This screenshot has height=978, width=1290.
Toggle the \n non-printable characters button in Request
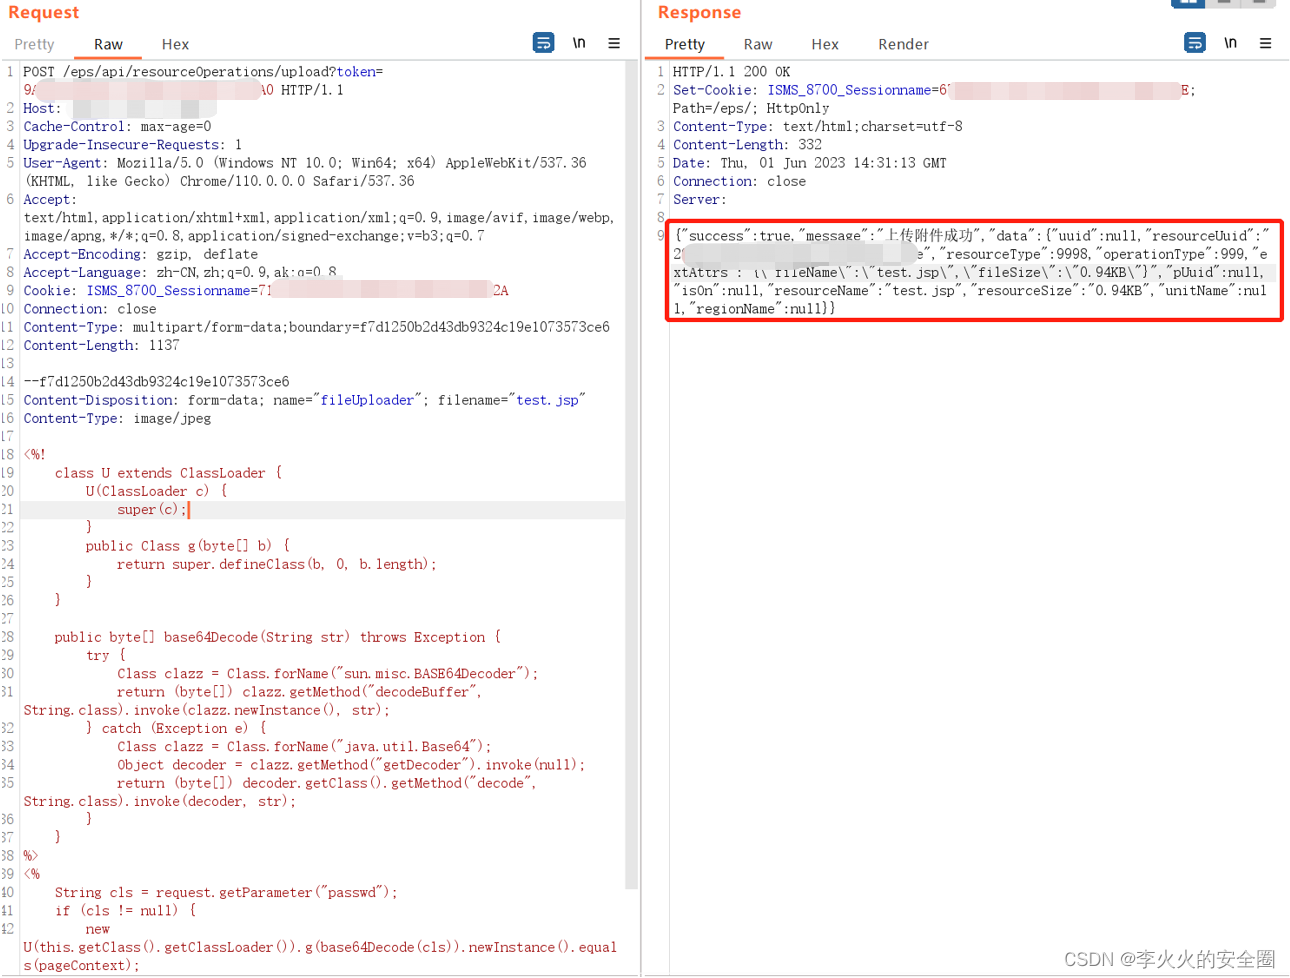point(579,43)
